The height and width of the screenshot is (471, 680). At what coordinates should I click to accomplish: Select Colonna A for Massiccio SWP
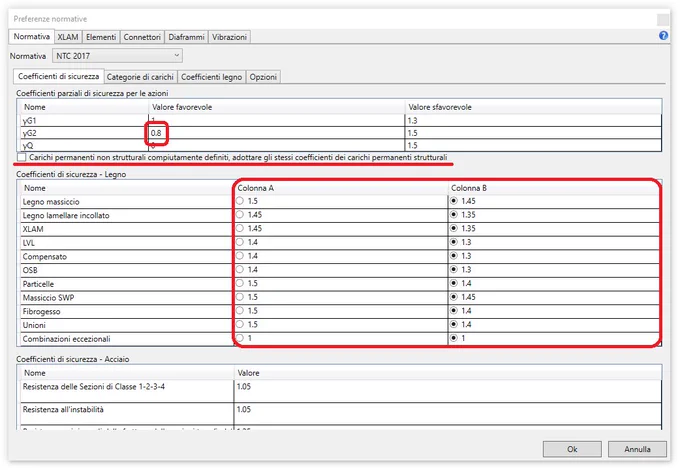[240, 297]
